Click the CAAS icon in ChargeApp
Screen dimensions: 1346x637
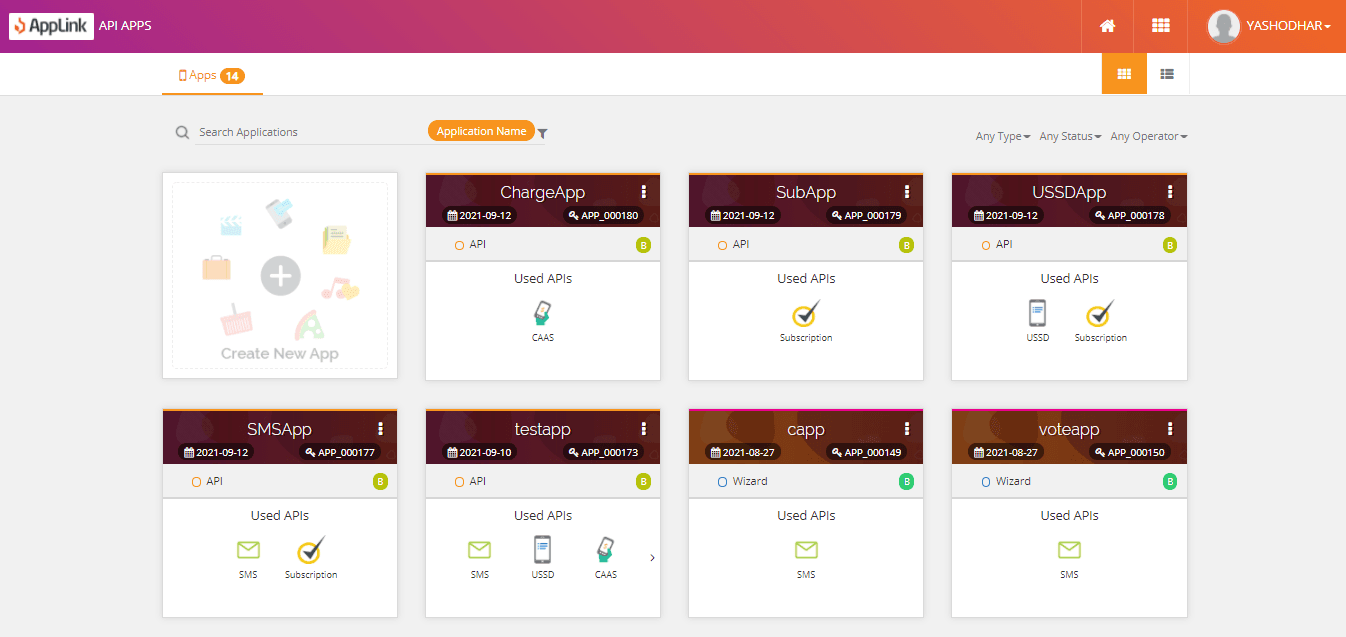tap(543, 314)
